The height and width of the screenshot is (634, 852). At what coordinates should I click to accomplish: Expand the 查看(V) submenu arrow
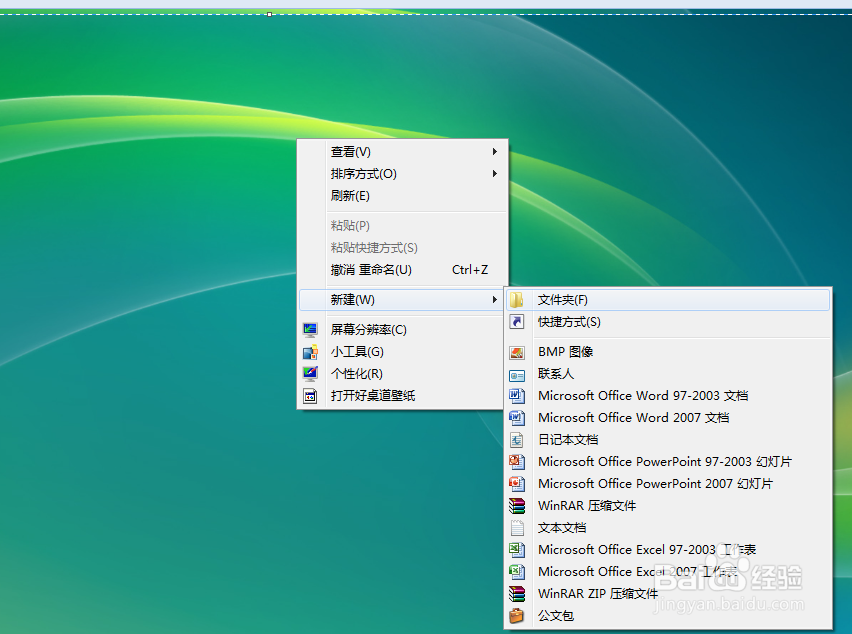tap(494, 152)
